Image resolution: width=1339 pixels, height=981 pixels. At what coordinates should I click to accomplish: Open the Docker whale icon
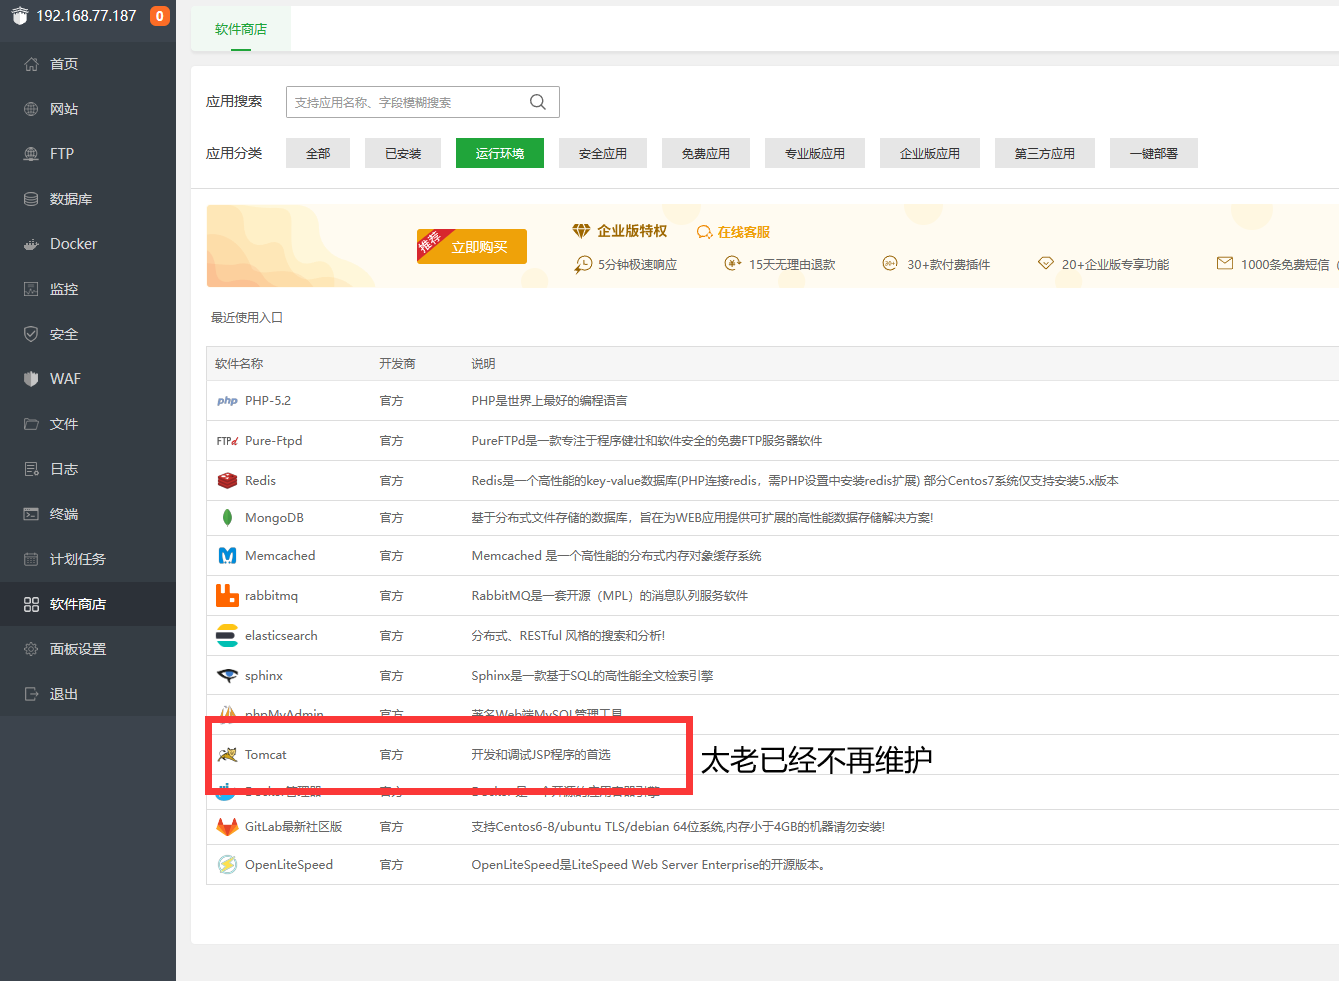click(x=31, y=244)
